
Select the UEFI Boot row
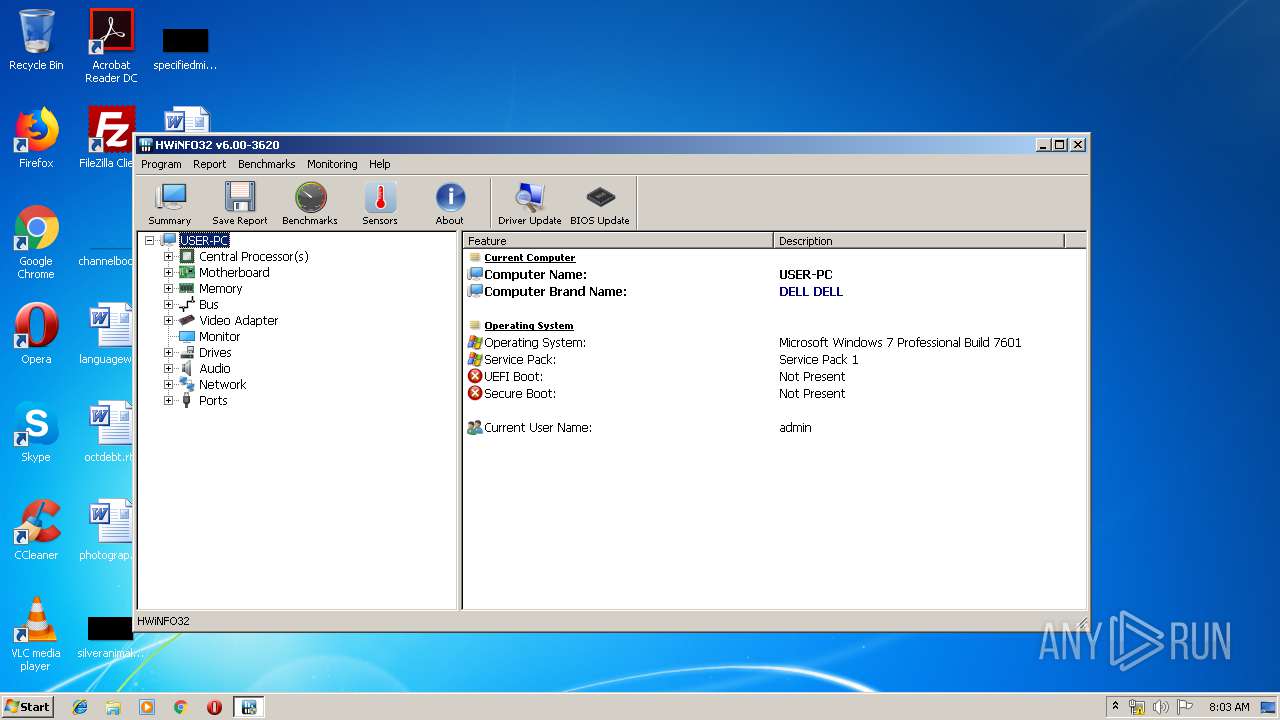pyautogui.click(x=775, y=376)
